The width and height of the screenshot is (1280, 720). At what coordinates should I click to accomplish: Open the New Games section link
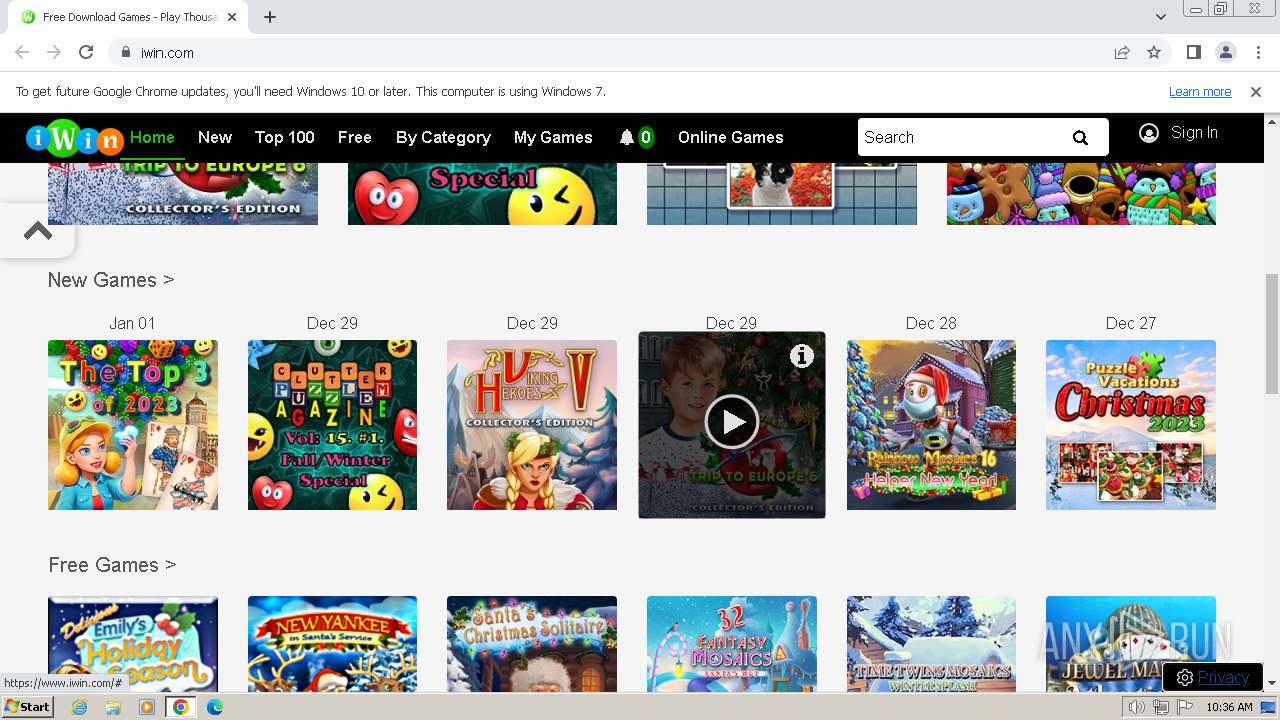point(111,280)
